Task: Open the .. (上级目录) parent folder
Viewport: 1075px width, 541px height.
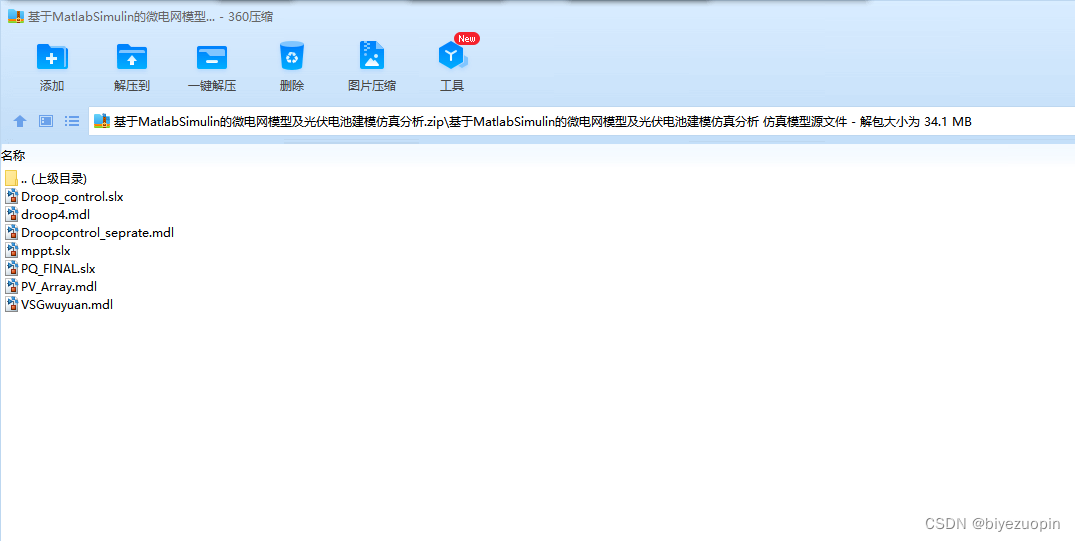Action: 54,179
